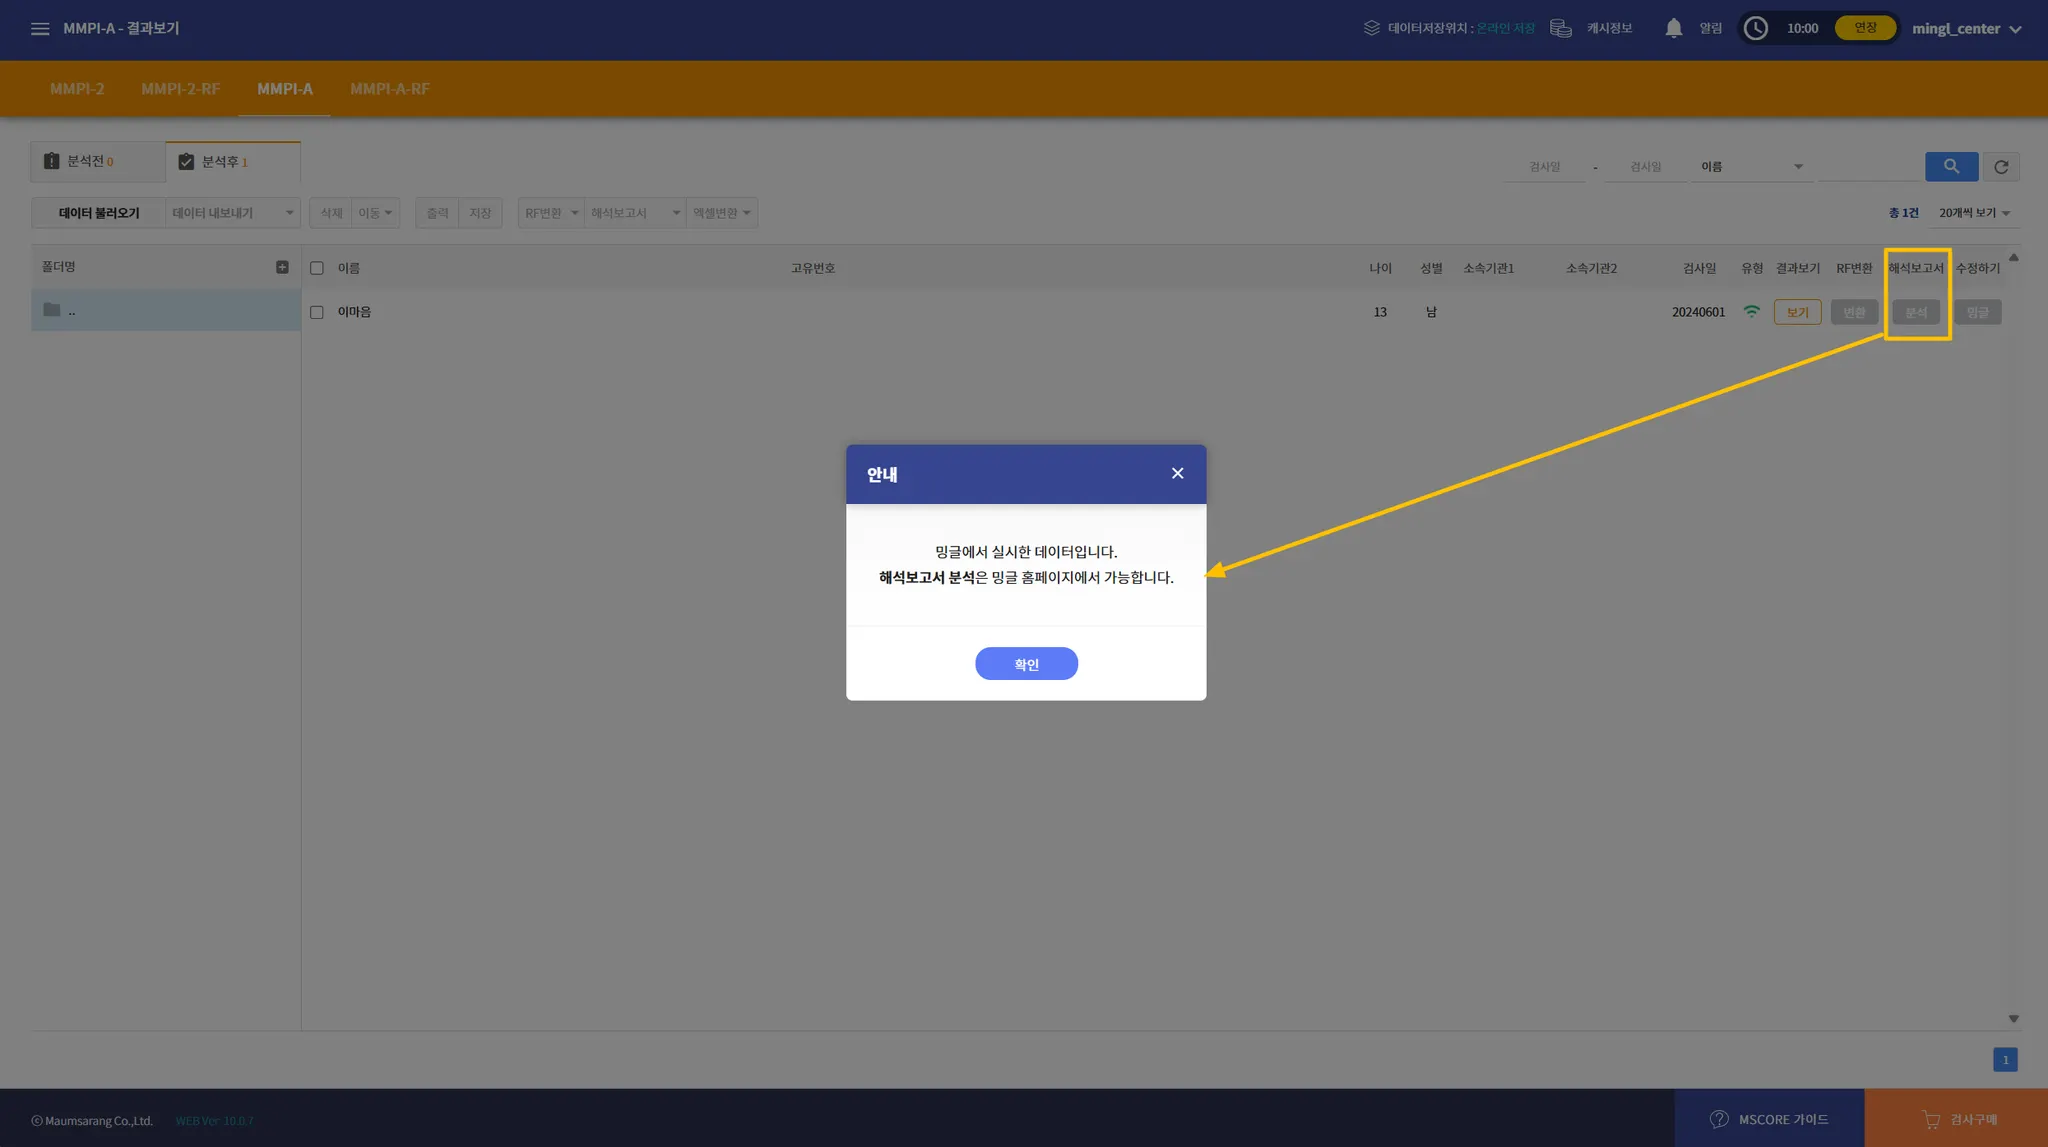
Task: Expand 데이터 내보내기 dropdown
Action: [232, 213]
